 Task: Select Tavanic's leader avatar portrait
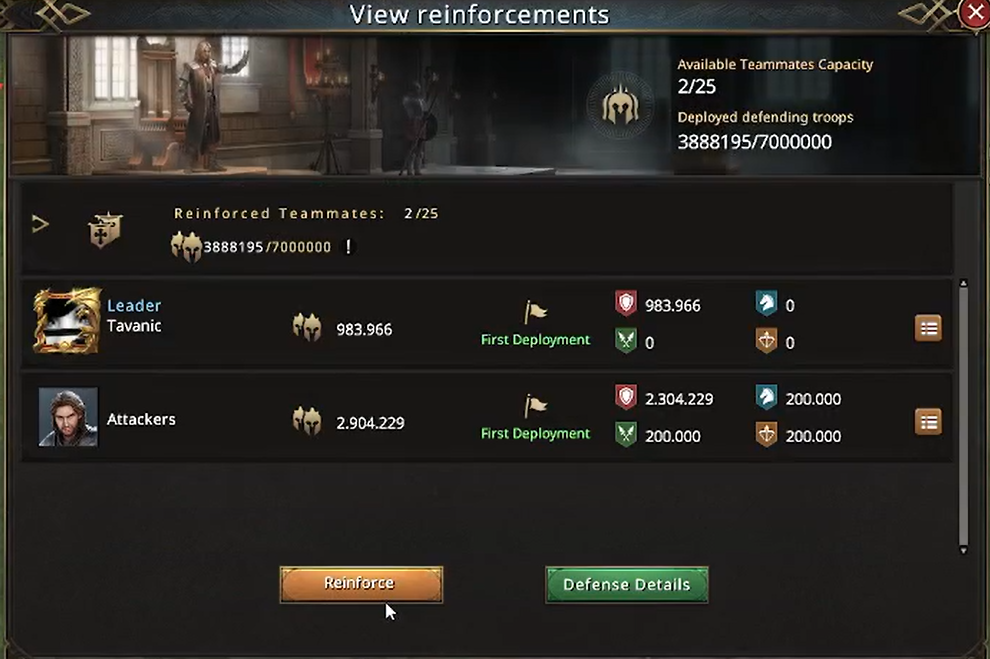67,321
